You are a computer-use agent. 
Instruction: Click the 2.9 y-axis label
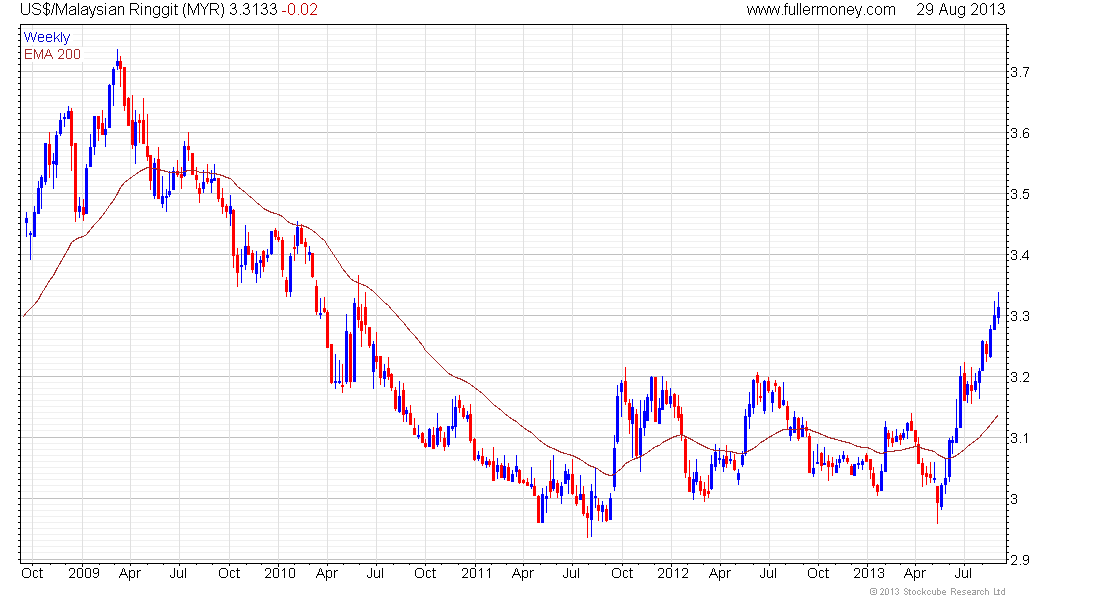coord(1019,560)
